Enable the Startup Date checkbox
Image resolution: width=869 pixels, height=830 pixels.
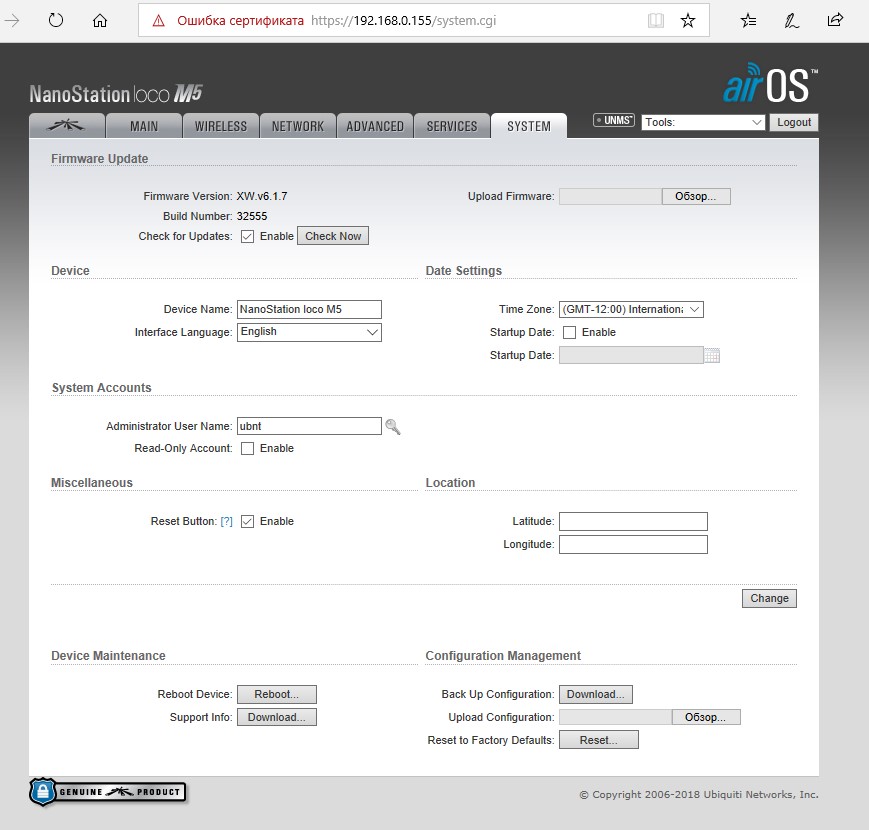point(569,332)
